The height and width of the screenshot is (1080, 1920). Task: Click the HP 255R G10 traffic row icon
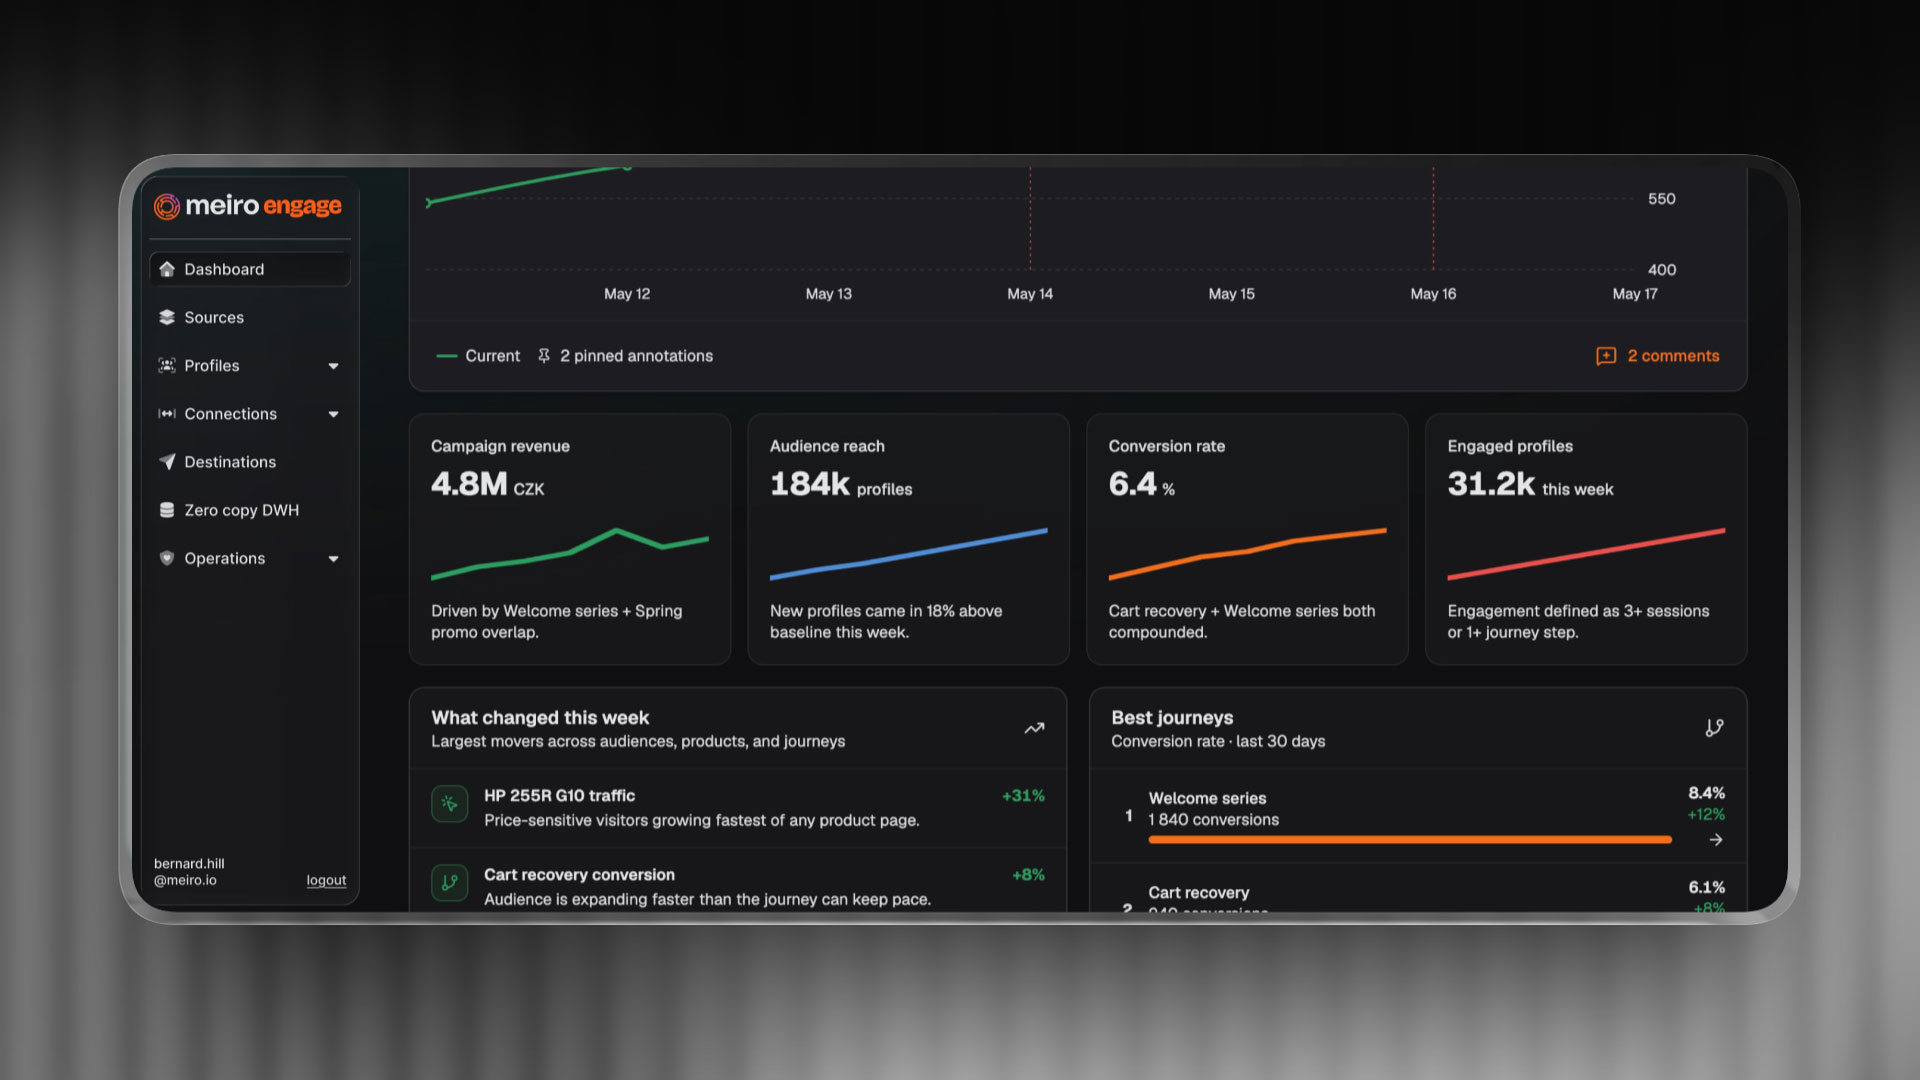(x=450, y=804)
